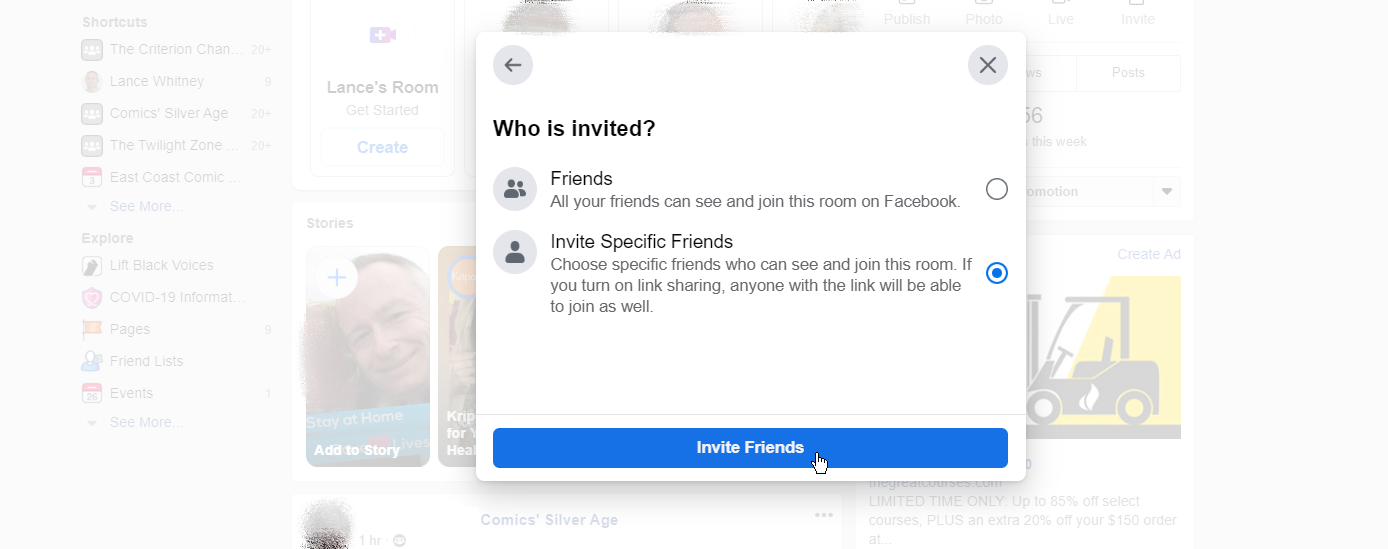This screenshot has width=1388, height=549.
Task: Click the Invite Friends button
Action: click(x=750, y=448)
